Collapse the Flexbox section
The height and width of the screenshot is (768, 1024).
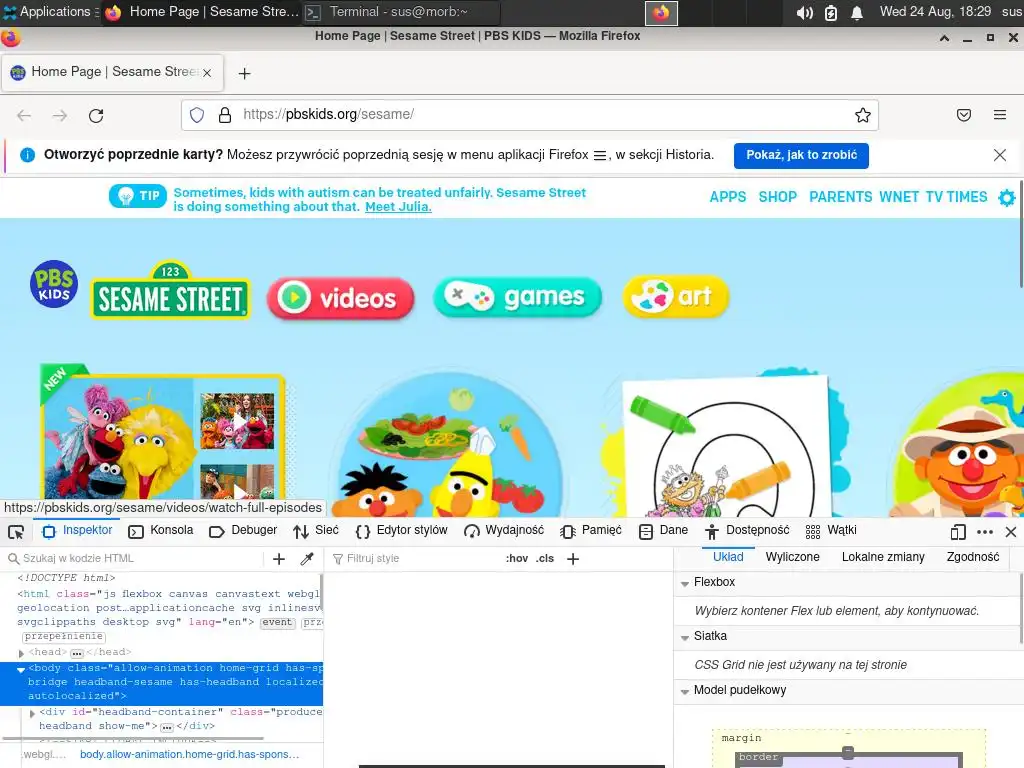(x=685, y=583)
